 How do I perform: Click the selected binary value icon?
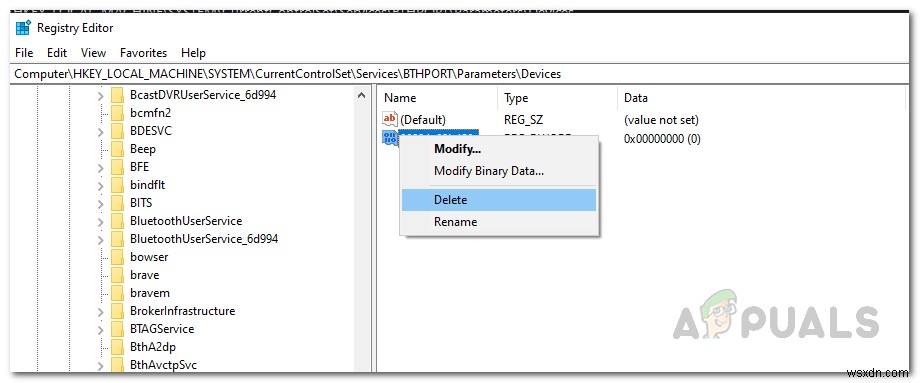click(x=390, y=138)
